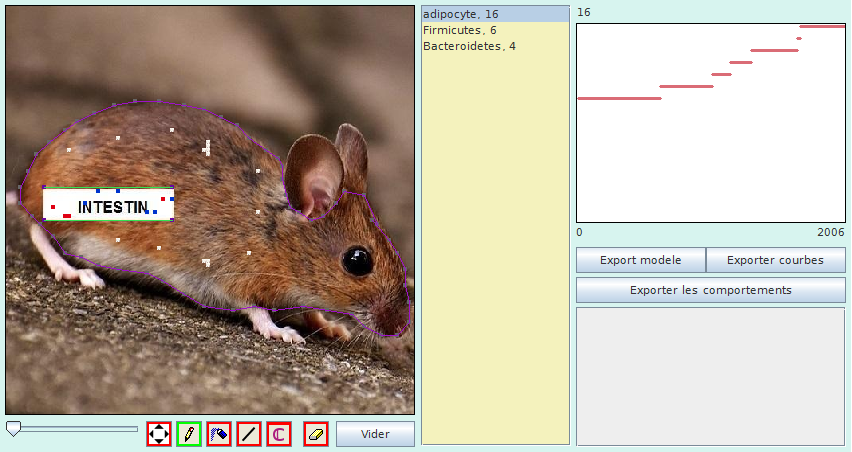The height and width of the screenshot is (452, 852).
Task: Click the empty yellow list area
Action: [495, 250]
